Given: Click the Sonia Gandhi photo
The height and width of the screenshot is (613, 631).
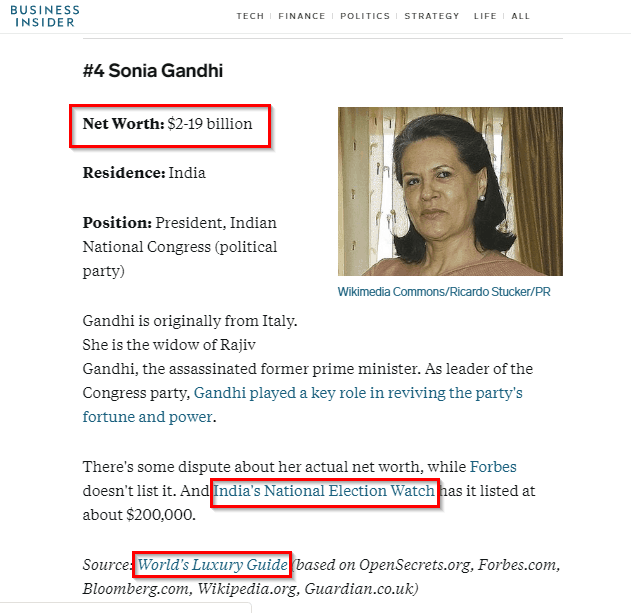Looking at the screenshot, I should click(x=450, y=191).
